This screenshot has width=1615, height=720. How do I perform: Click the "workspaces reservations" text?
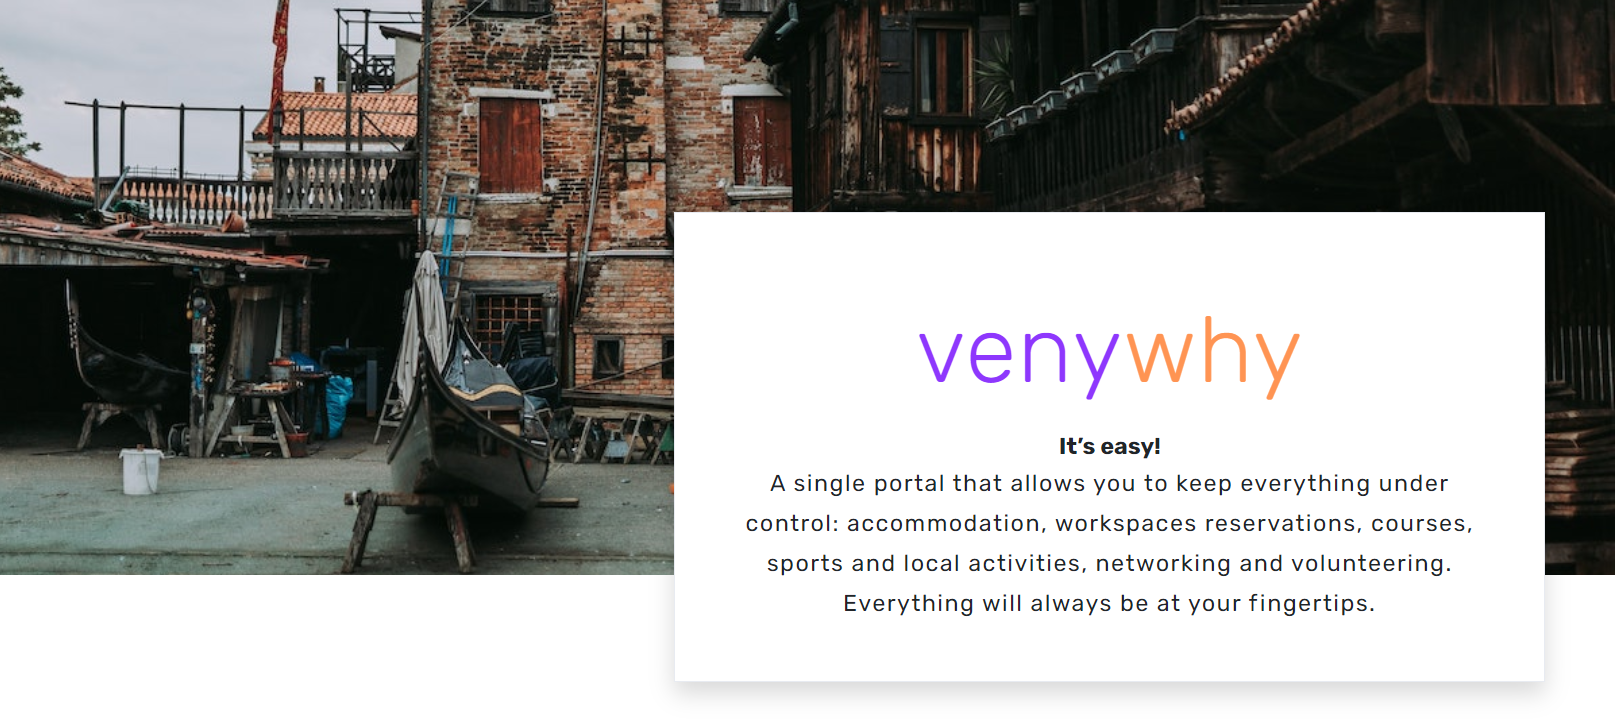coord(1208,524)
